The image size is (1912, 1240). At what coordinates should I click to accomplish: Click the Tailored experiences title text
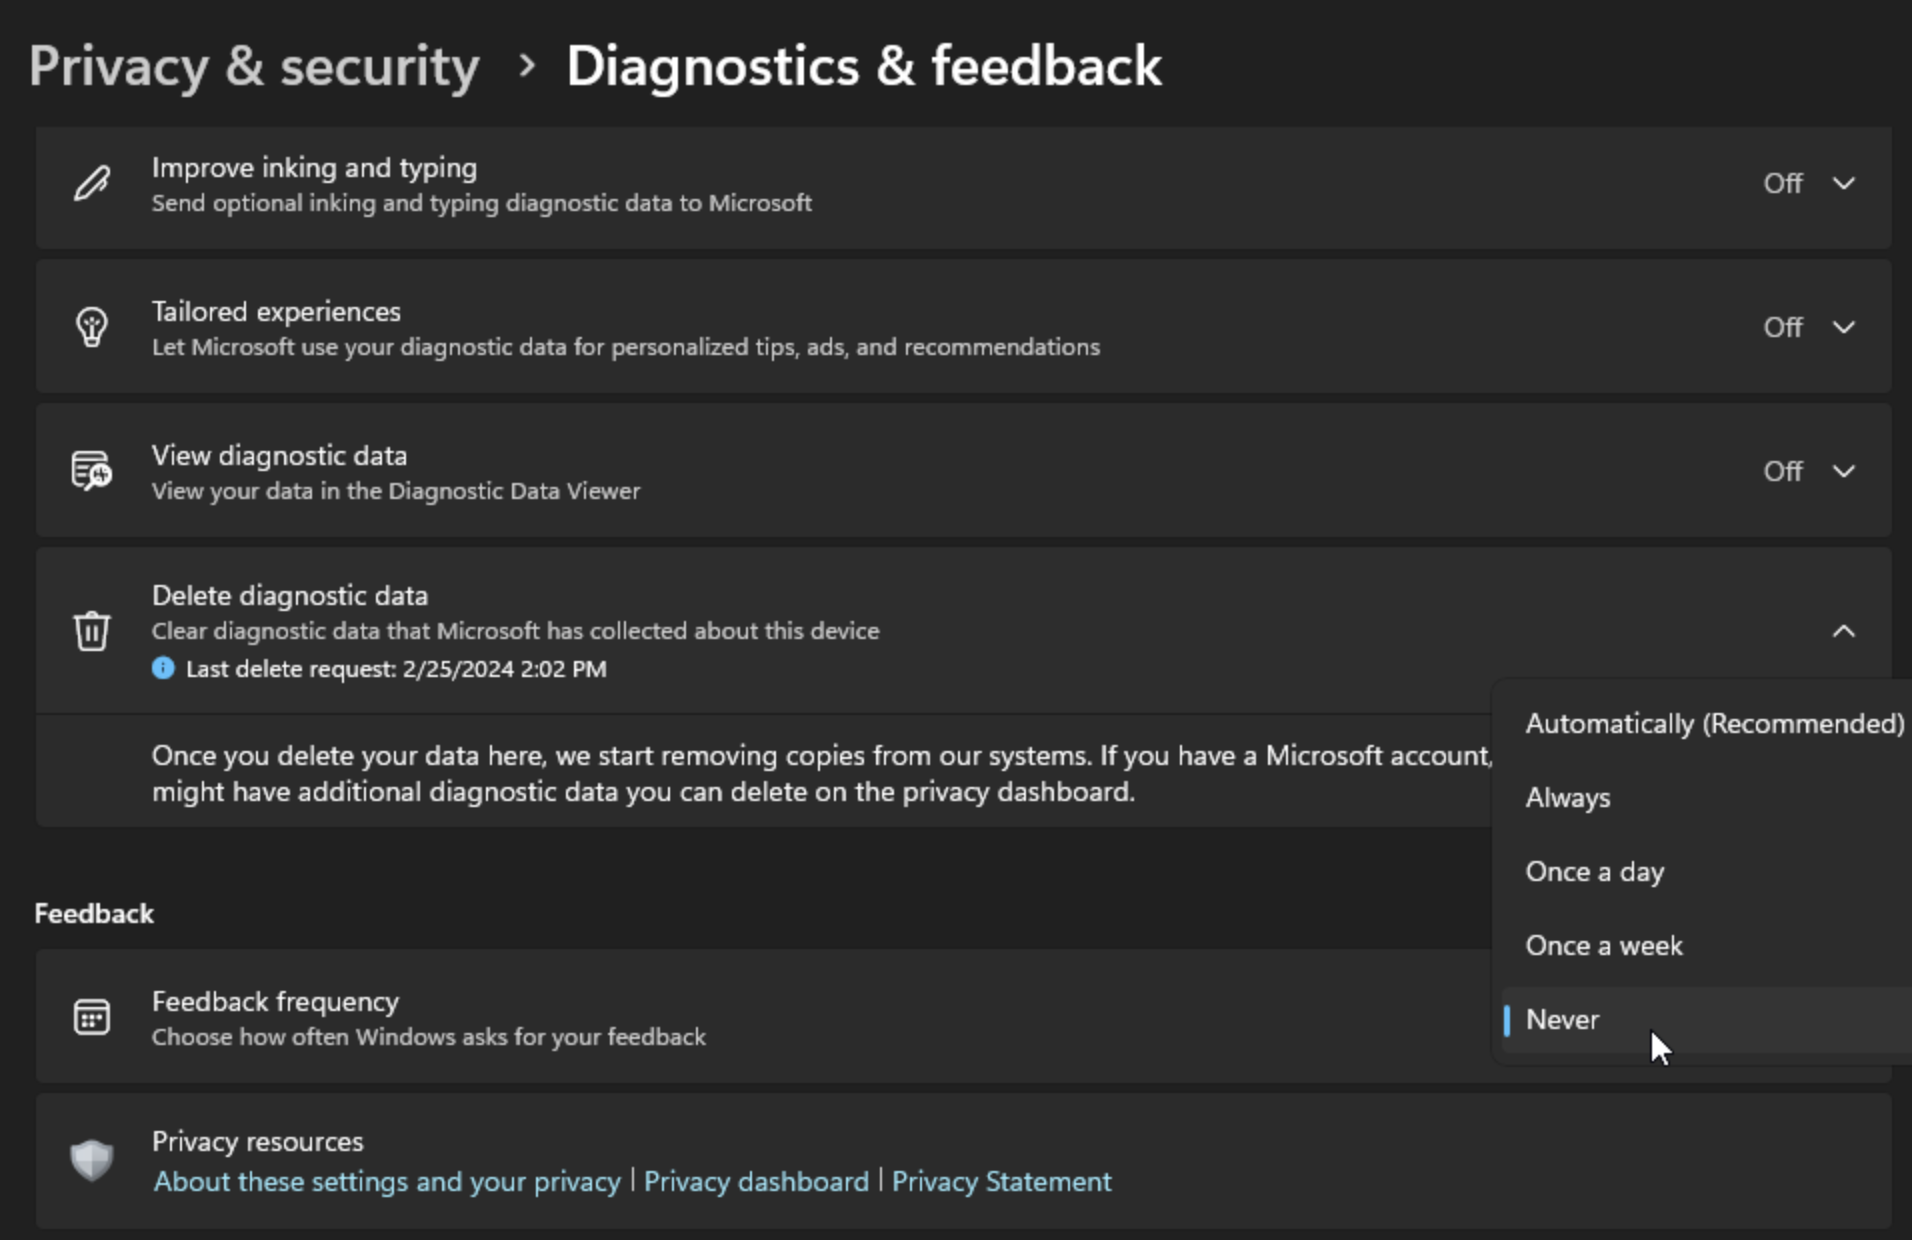pyautogui.click(x=276, y=312)
